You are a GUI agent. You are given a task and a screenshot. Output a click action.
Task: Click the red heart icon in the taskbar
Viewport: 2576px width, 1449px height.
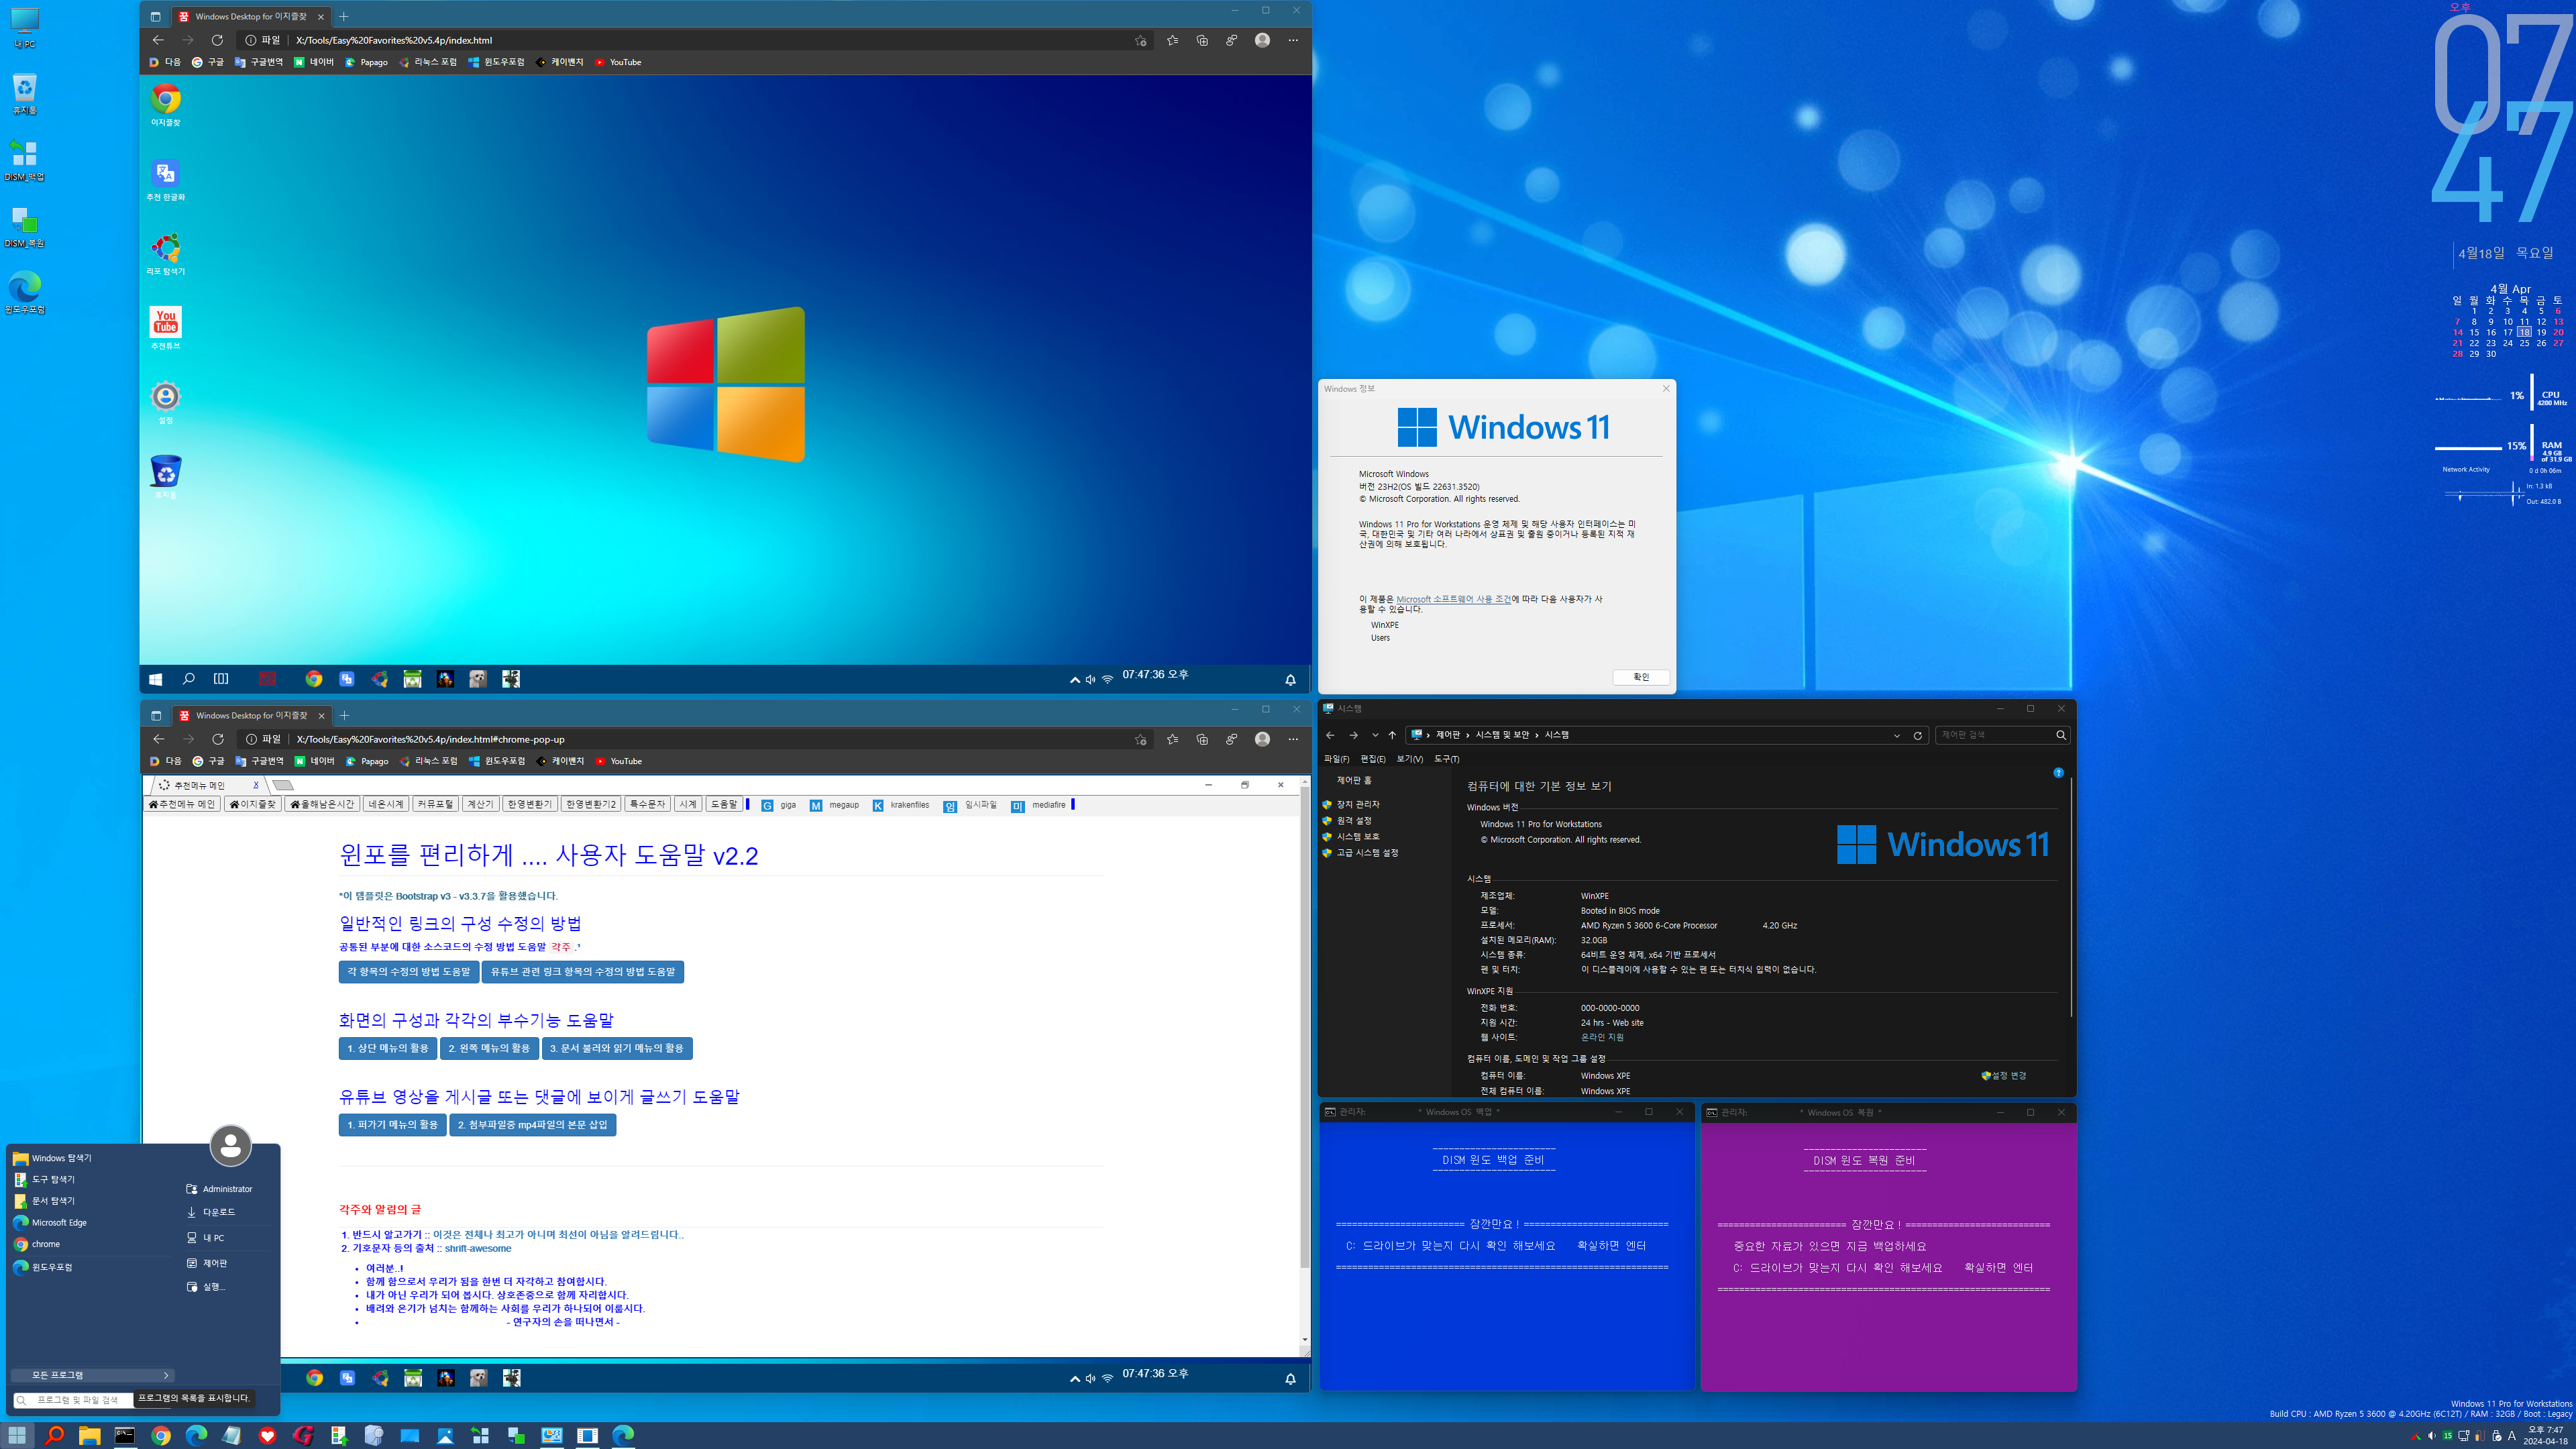[x=267, y=1435]
